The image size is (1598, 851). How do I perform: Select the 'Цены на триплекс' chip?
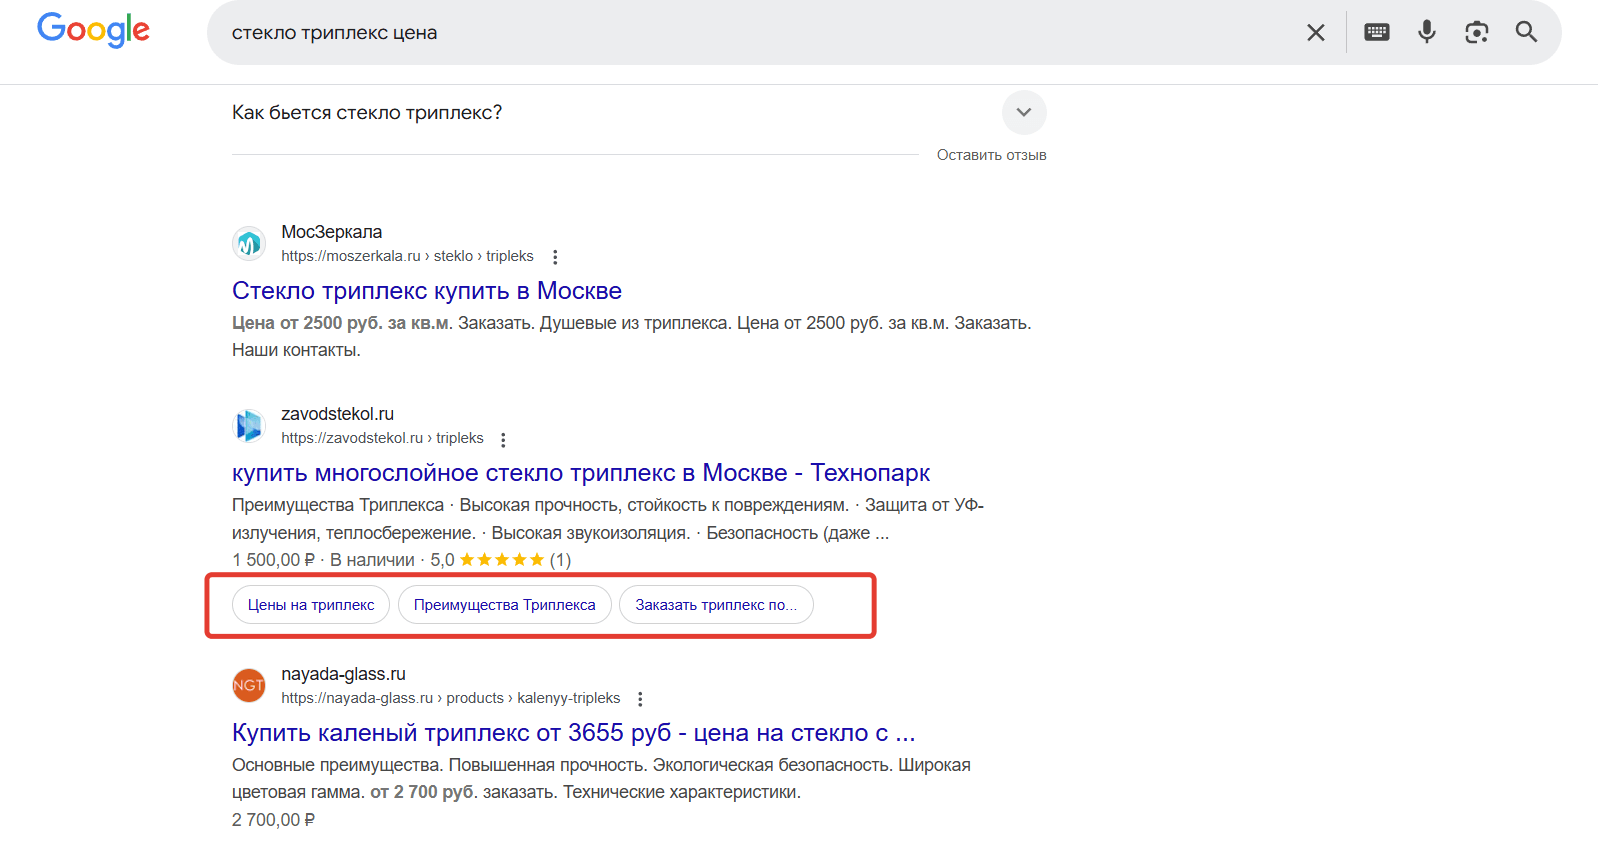(x=311, y=605)
